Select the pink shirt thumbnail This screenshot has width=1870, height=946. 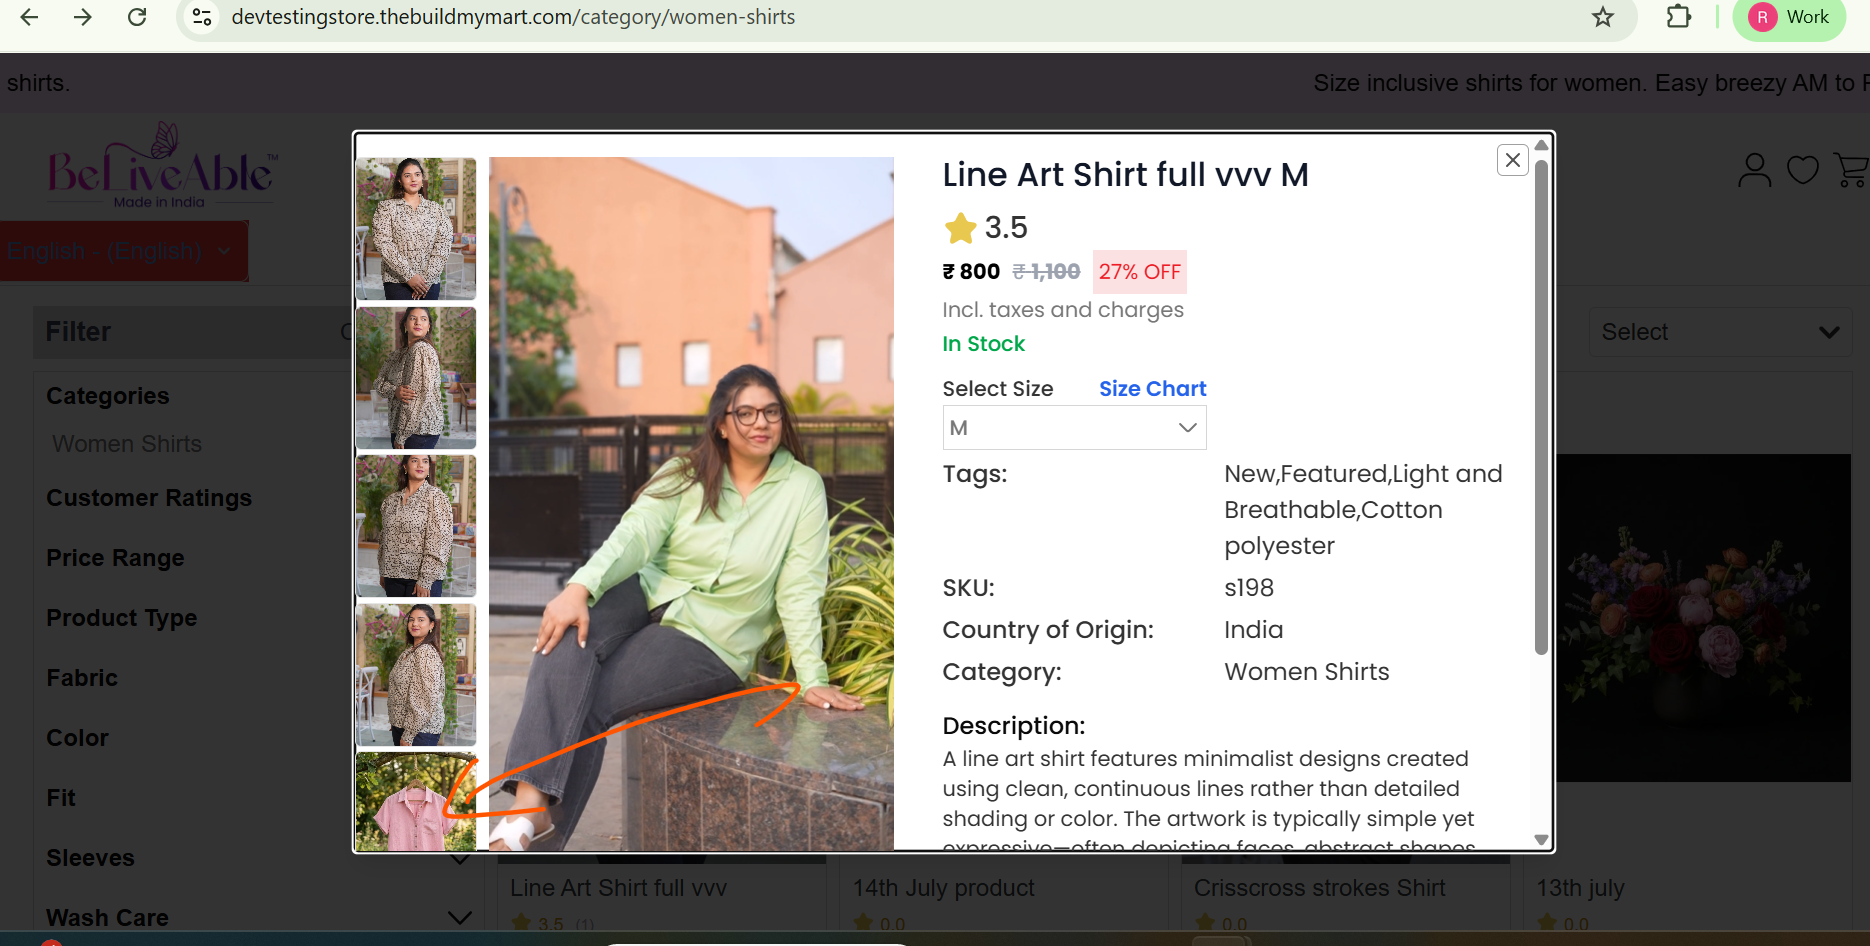(x=416, y=802)
